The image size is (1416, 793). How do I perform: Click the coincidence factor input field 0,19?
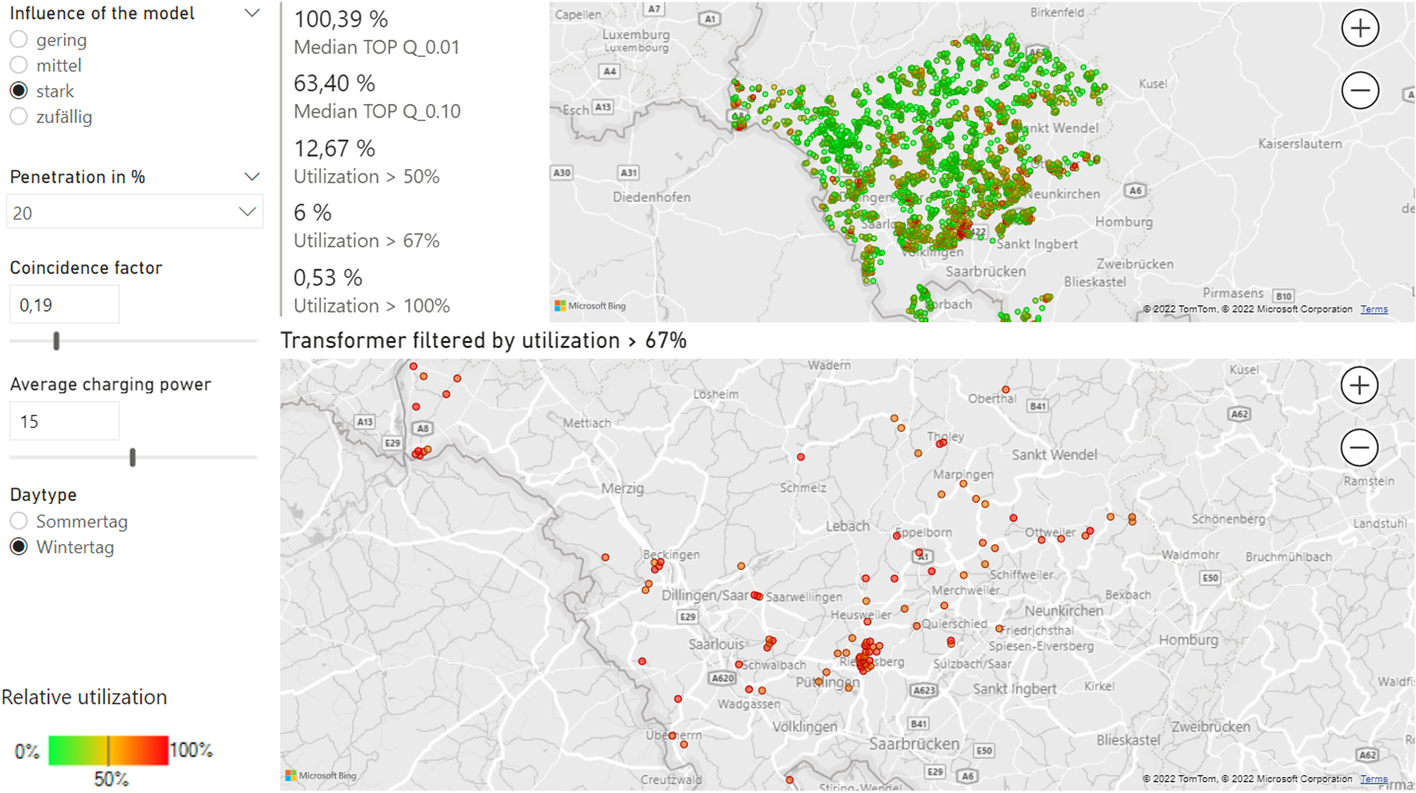(64, 305)
